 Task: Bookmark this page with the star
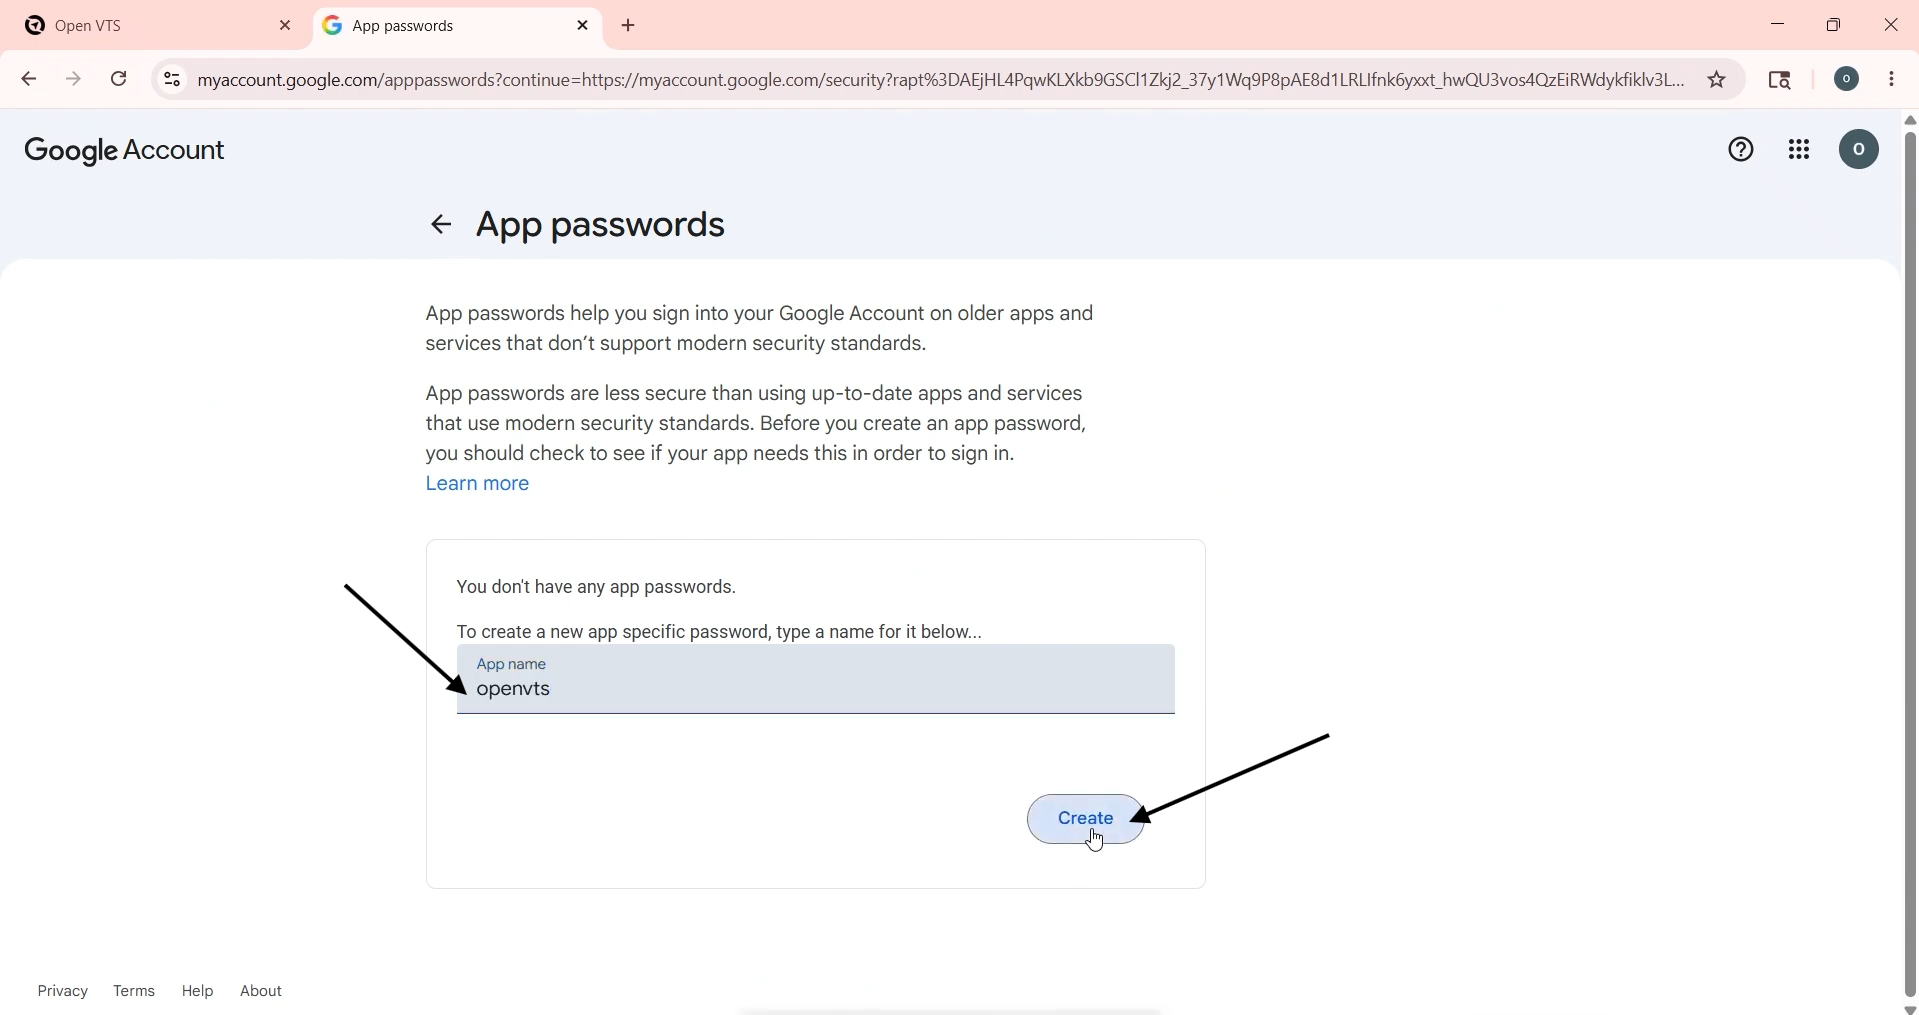pos(1717,80)
